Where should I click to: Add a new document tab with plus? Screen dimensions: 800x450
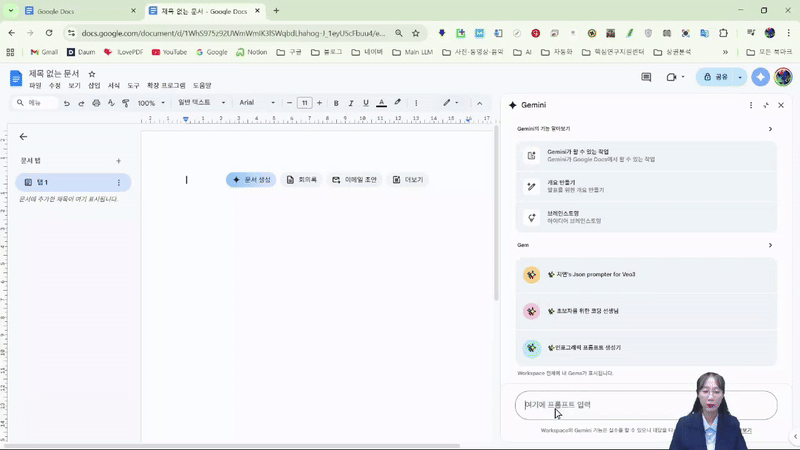click(118, 161)
